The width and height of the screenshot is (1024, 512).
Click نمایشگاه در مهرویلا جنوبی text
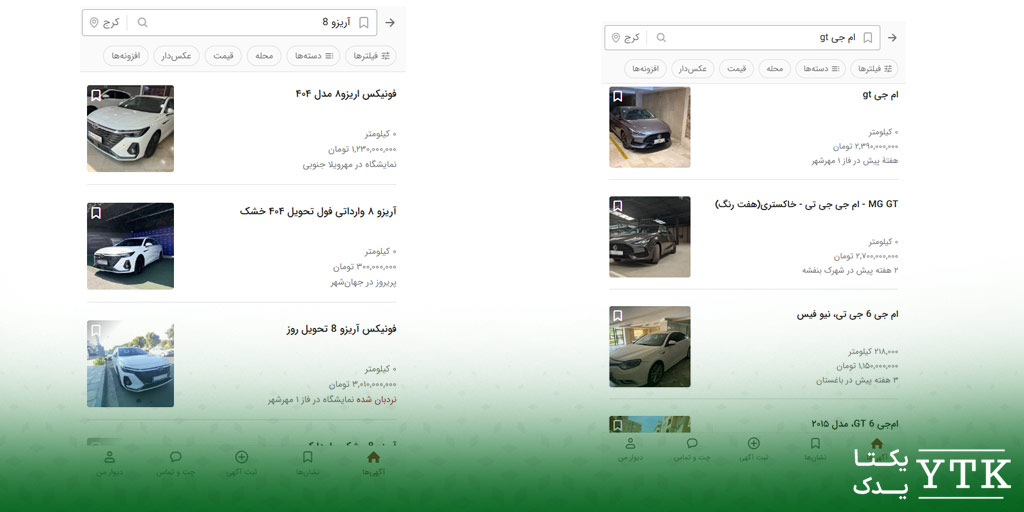349,165
